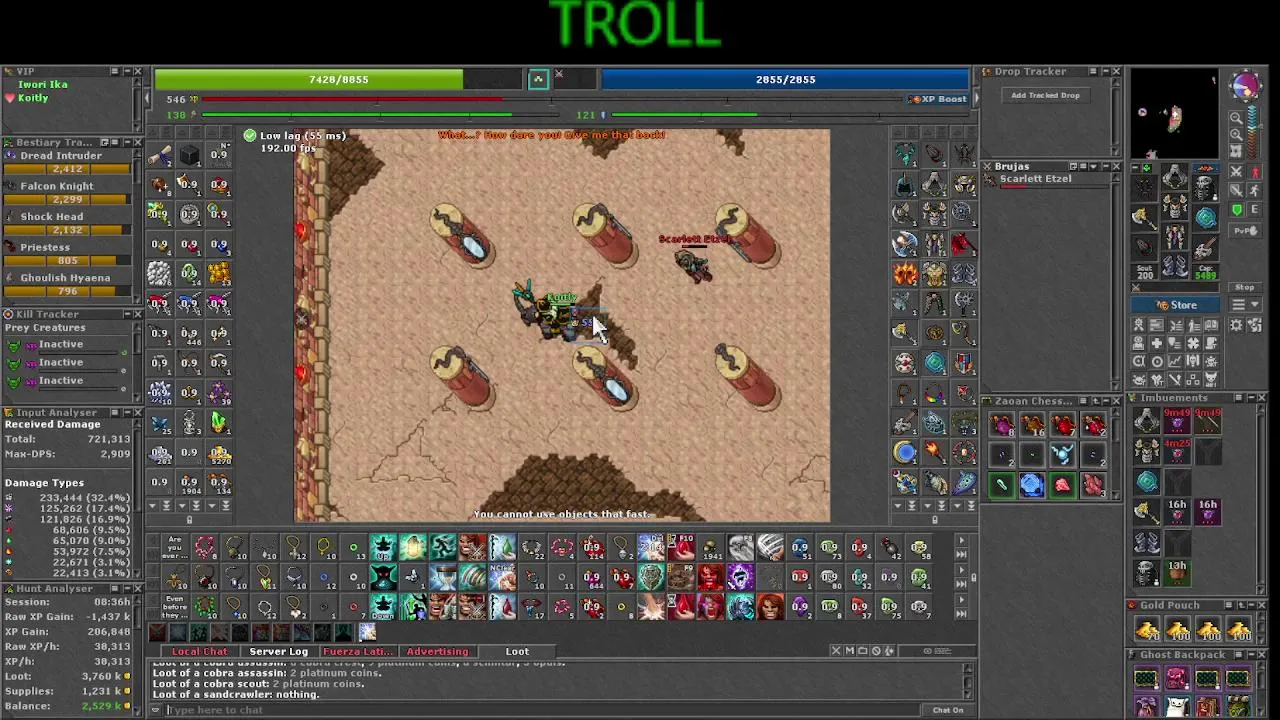Screen dimensions: 1280x720
Task: Select the chase opponent running figure mode
Action: [1256, 190]
